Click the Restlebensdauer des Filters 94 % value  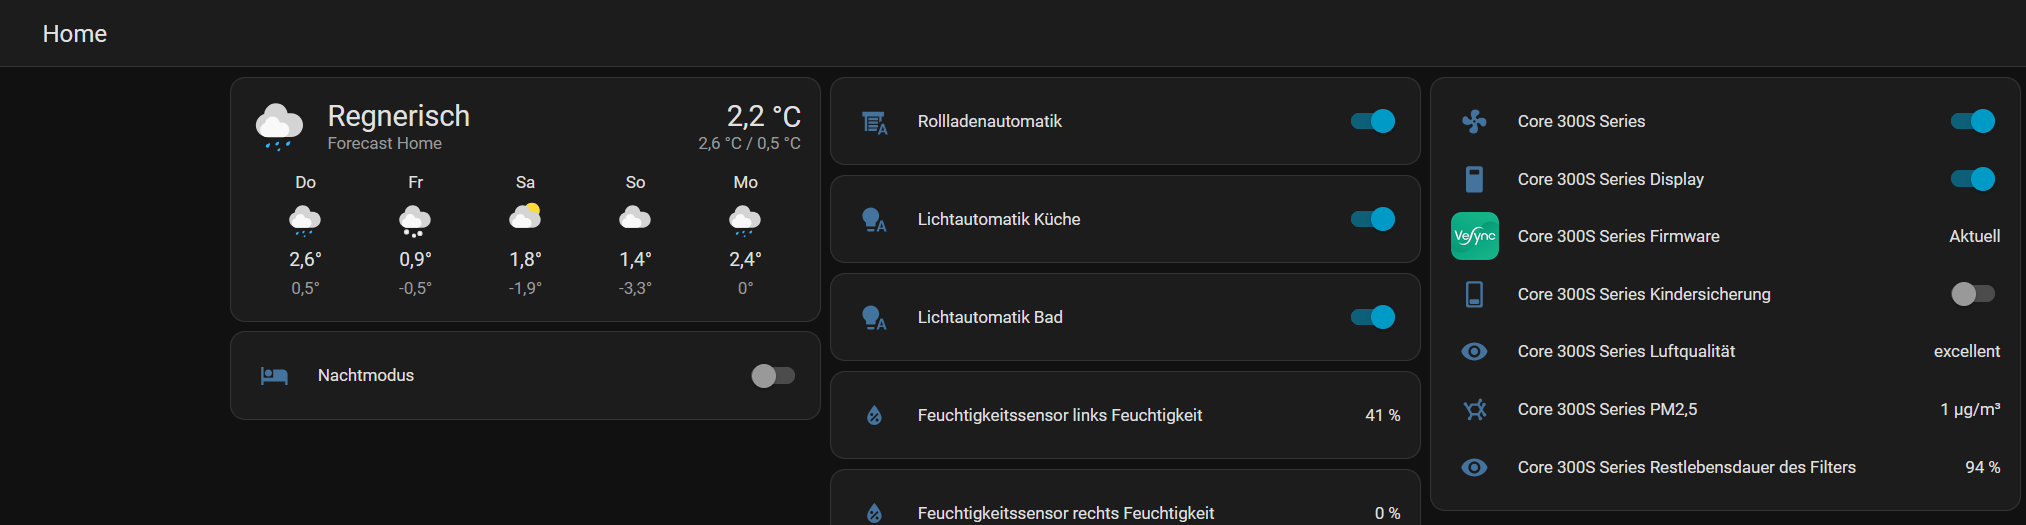coord(1982,467)
